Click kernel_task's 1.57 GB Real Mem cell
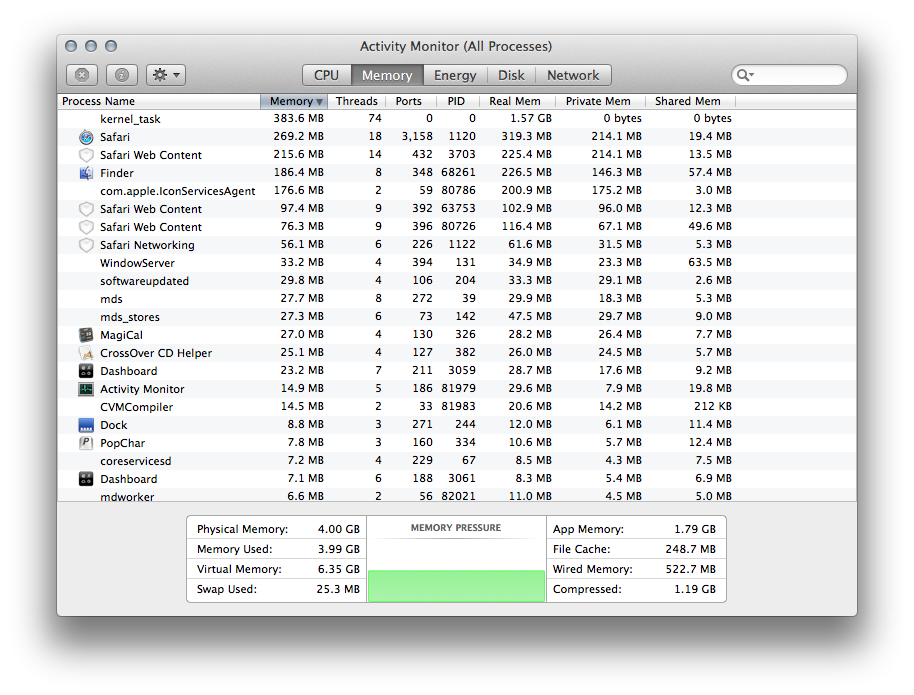Screen dimensions: 914x695 point(530,118)
